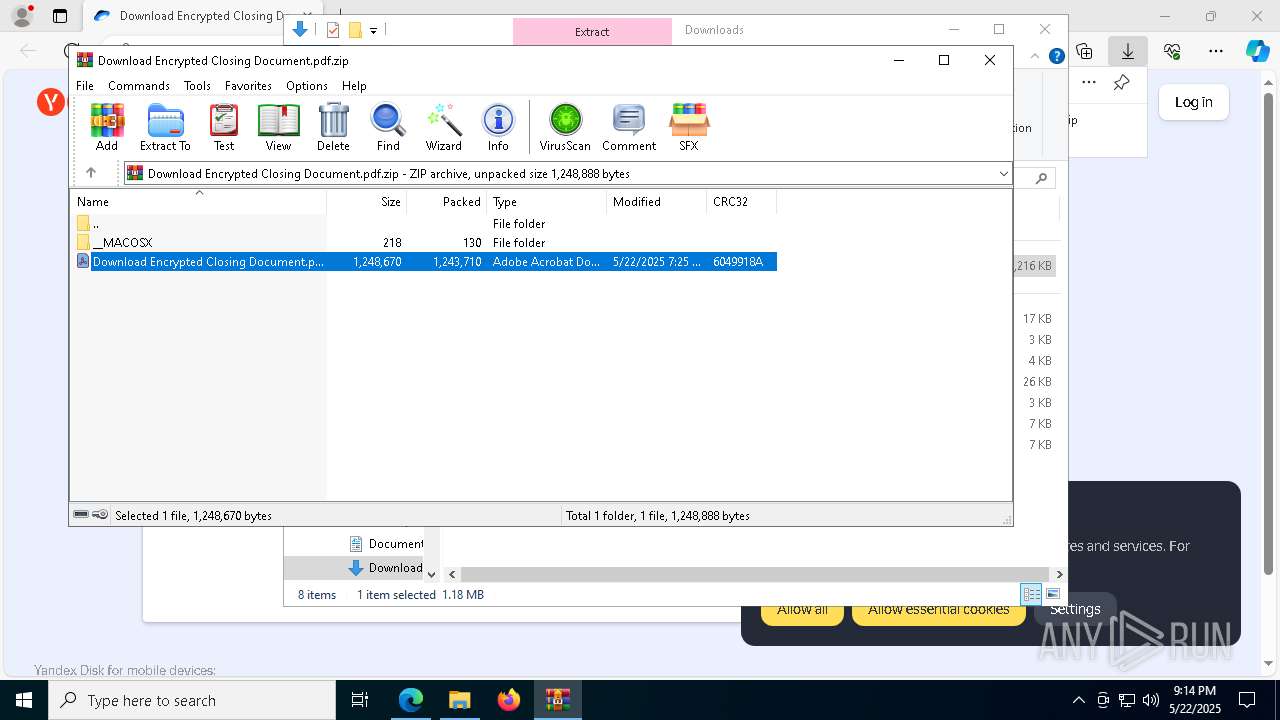1280x720 pixels.
Task: Open Task View on taskbar
Action: [x=360, y=700]
